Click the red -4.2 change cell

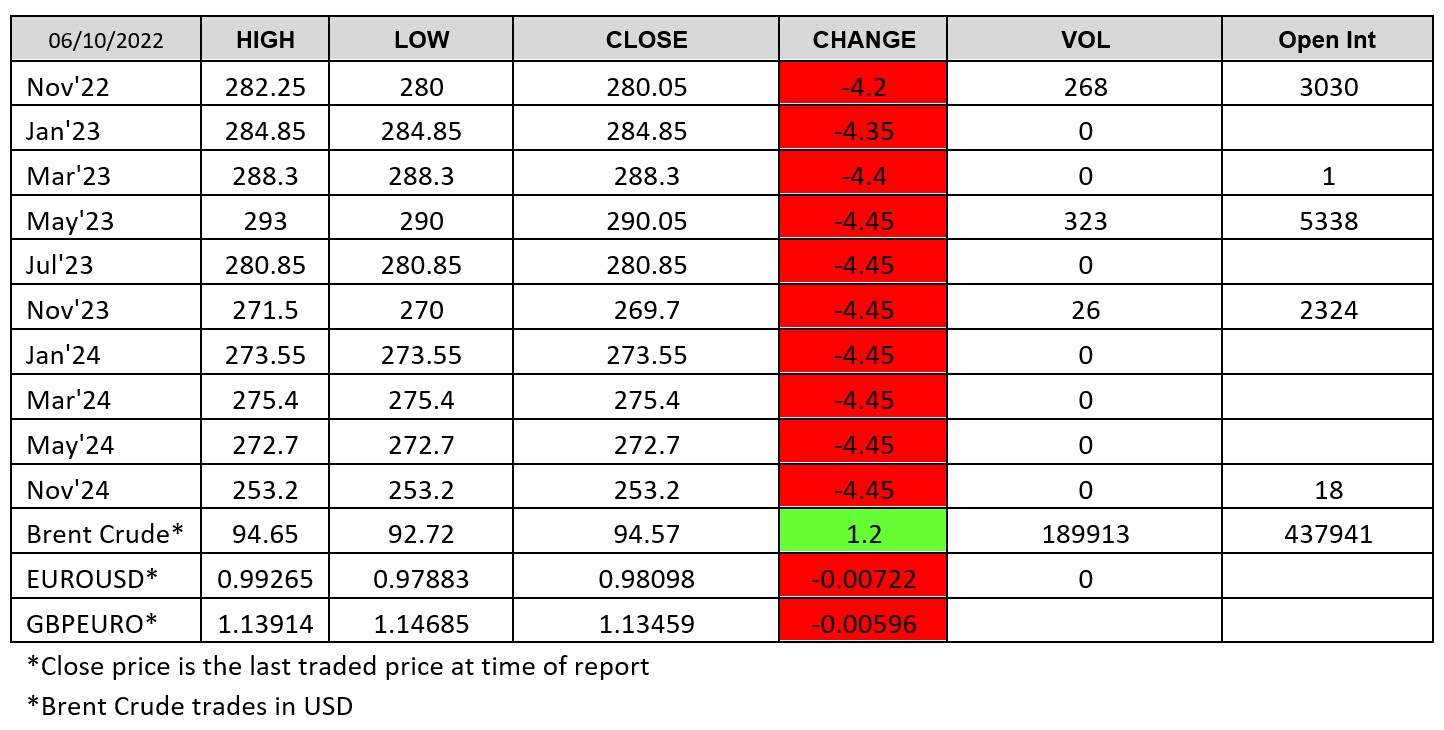click(863, 87)
